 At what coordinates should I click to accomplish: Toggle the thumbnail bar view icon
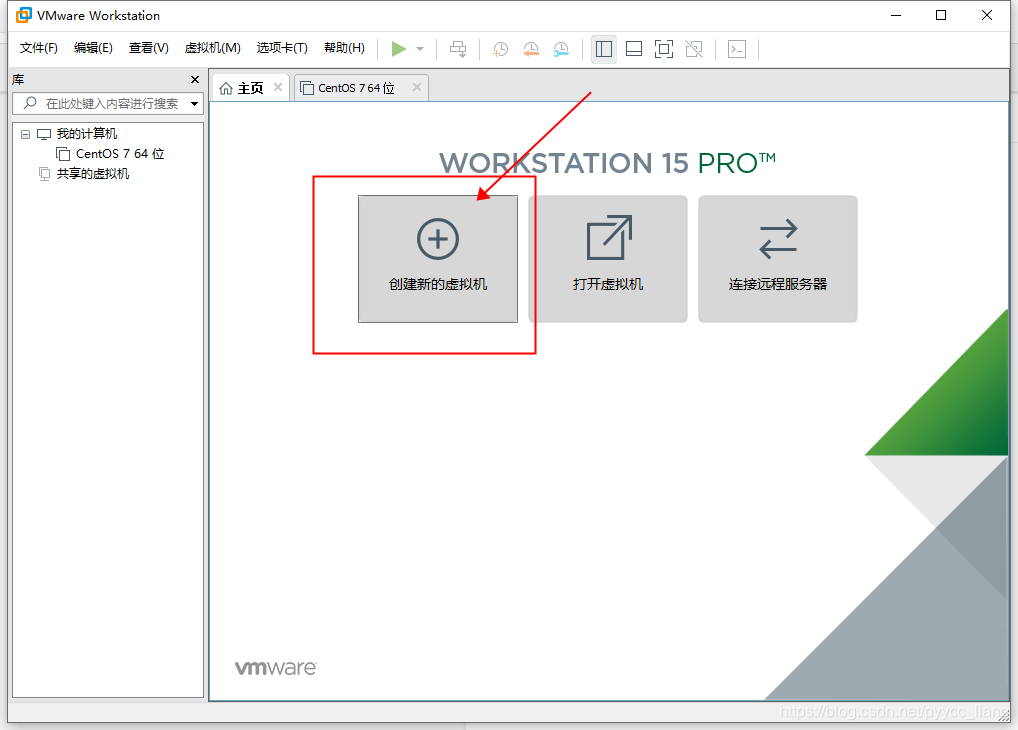coord(634,49)
